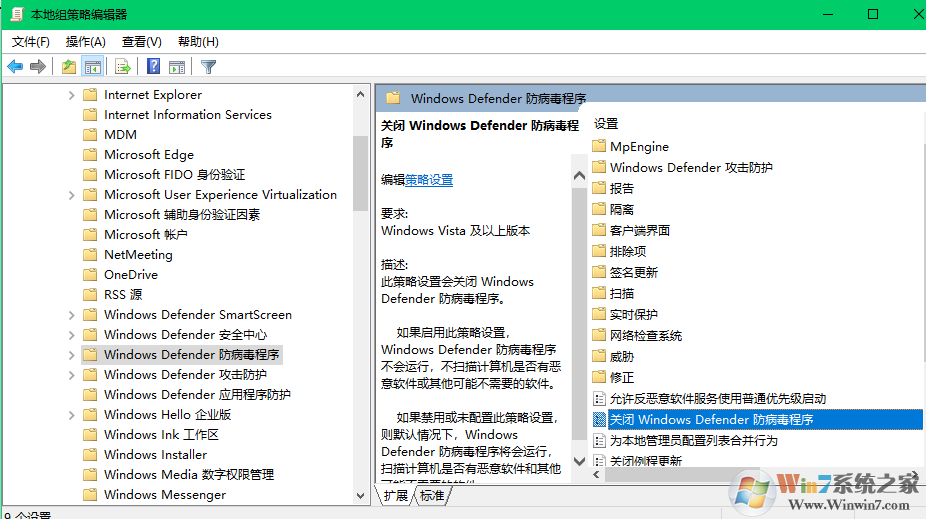This screenshot has height=519, width=926.
Task: Expand the Internet Explorer tree node
Action: pos(71,95)
